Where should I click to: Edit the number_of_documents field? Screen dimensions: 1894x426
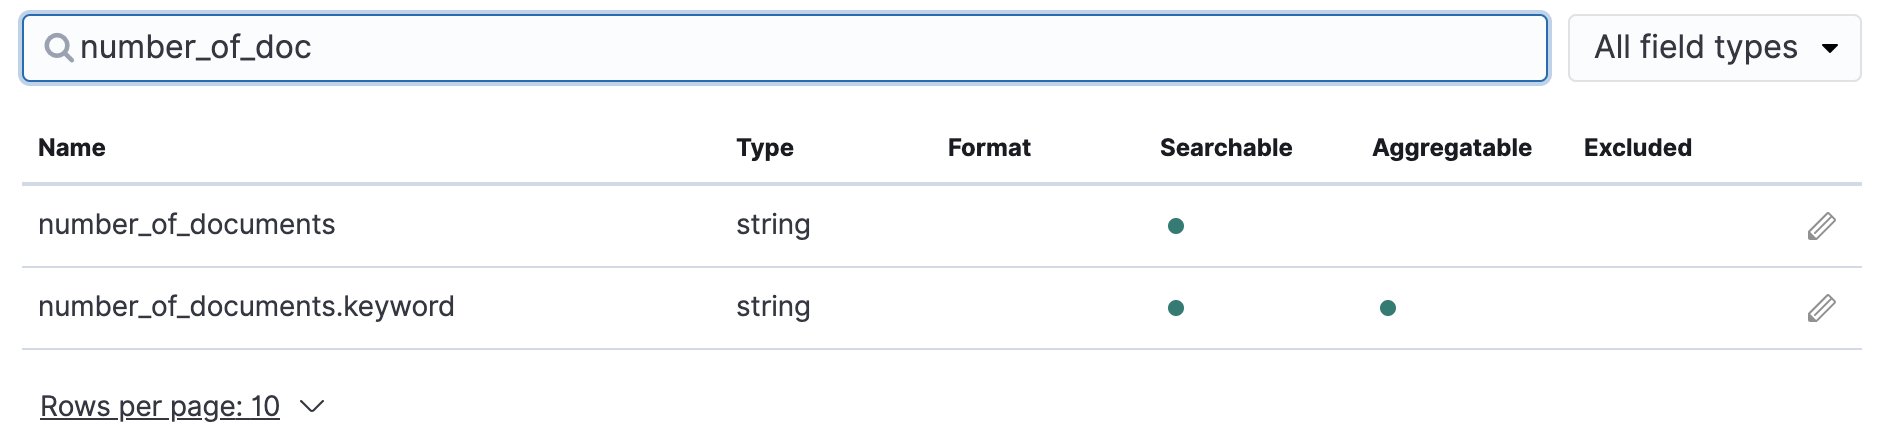click(x=1821, y=226)
